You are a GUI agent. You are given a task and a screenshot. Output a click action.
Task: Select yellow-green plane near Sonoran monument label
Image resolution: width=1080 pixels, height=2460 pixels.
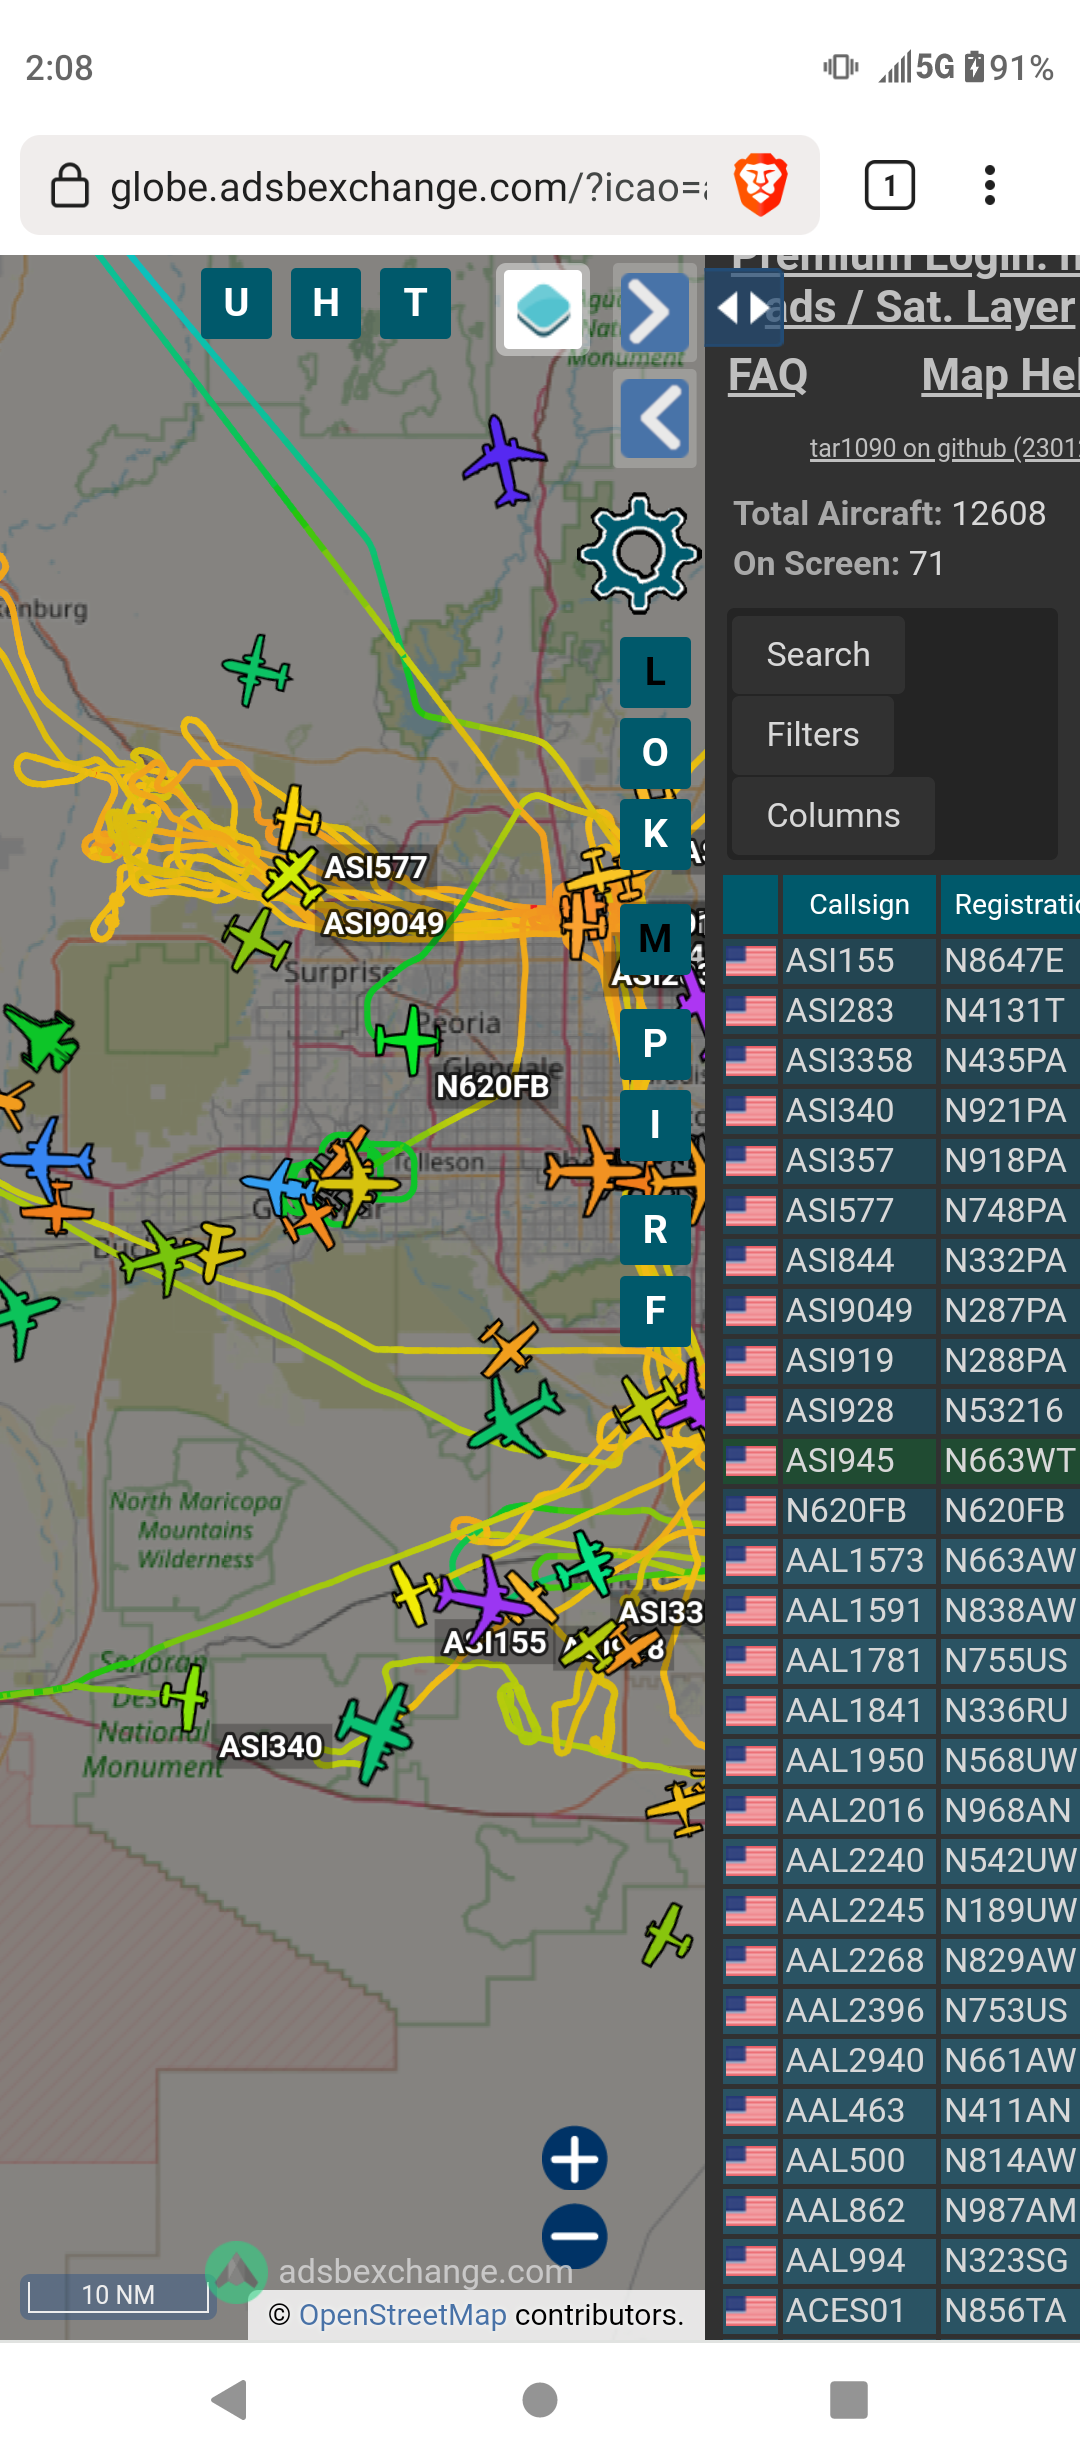tap(186, 1696)
